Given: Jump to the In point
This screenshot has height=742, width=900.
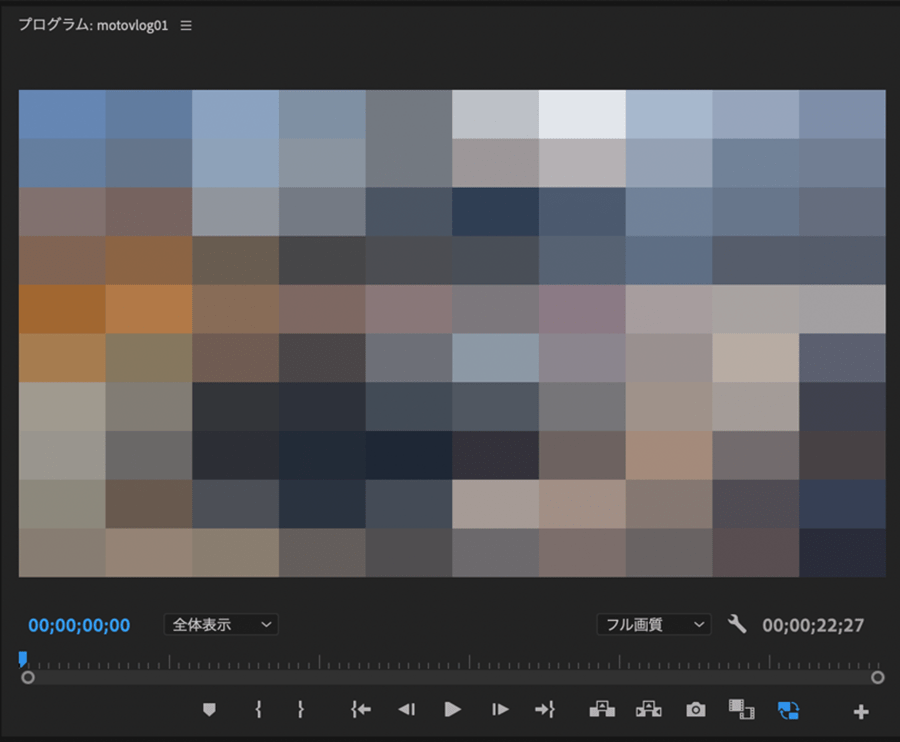Looking at the screenshot, I should (360, 710).
